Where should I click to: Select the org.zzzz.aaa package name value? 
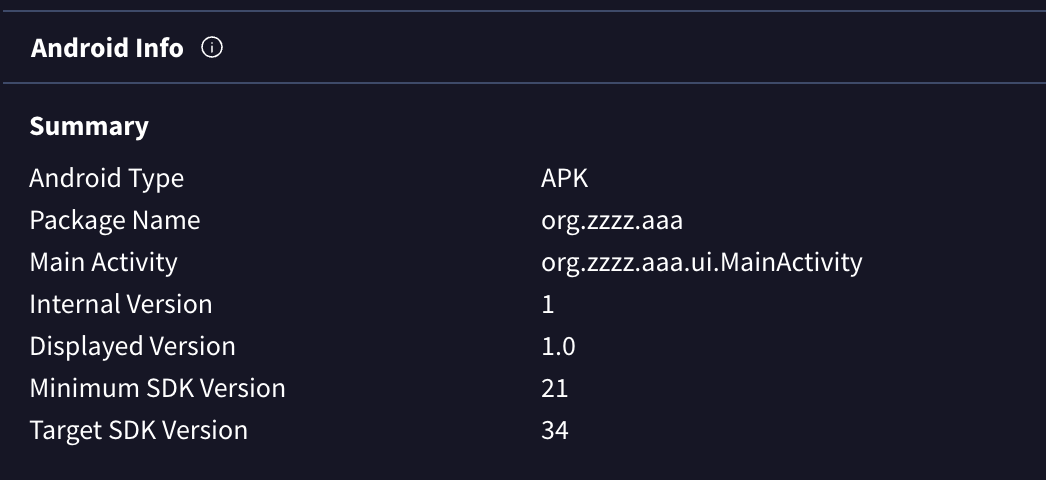pos(611,220)
